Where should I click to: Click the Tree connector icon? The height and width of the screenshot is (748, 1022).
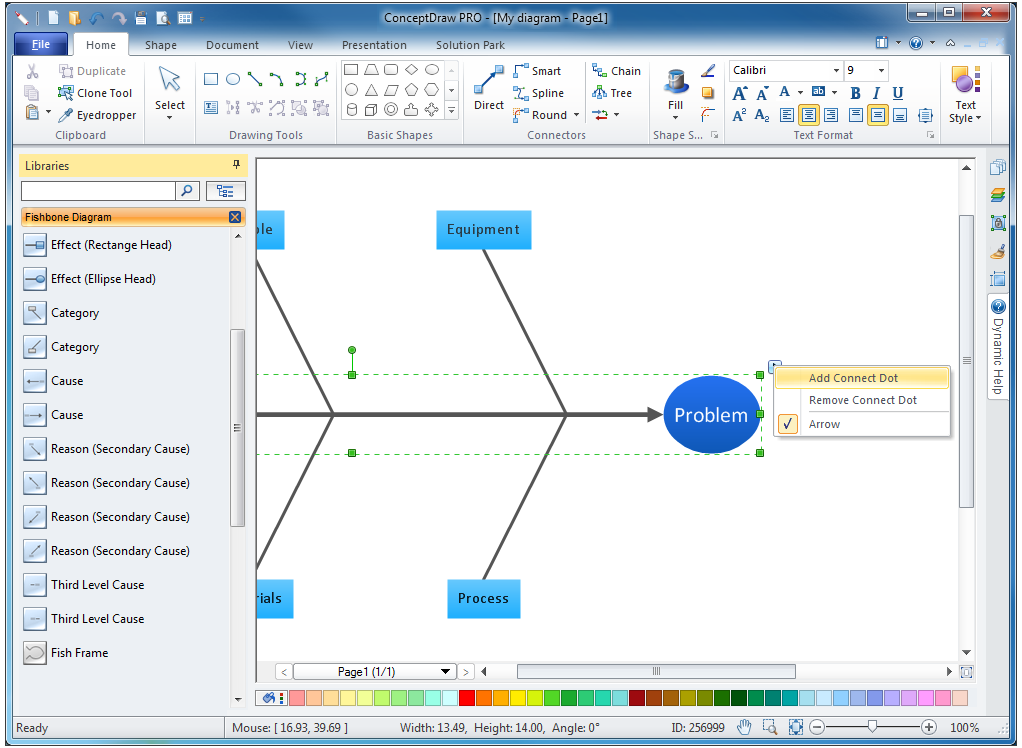[612, 93]
